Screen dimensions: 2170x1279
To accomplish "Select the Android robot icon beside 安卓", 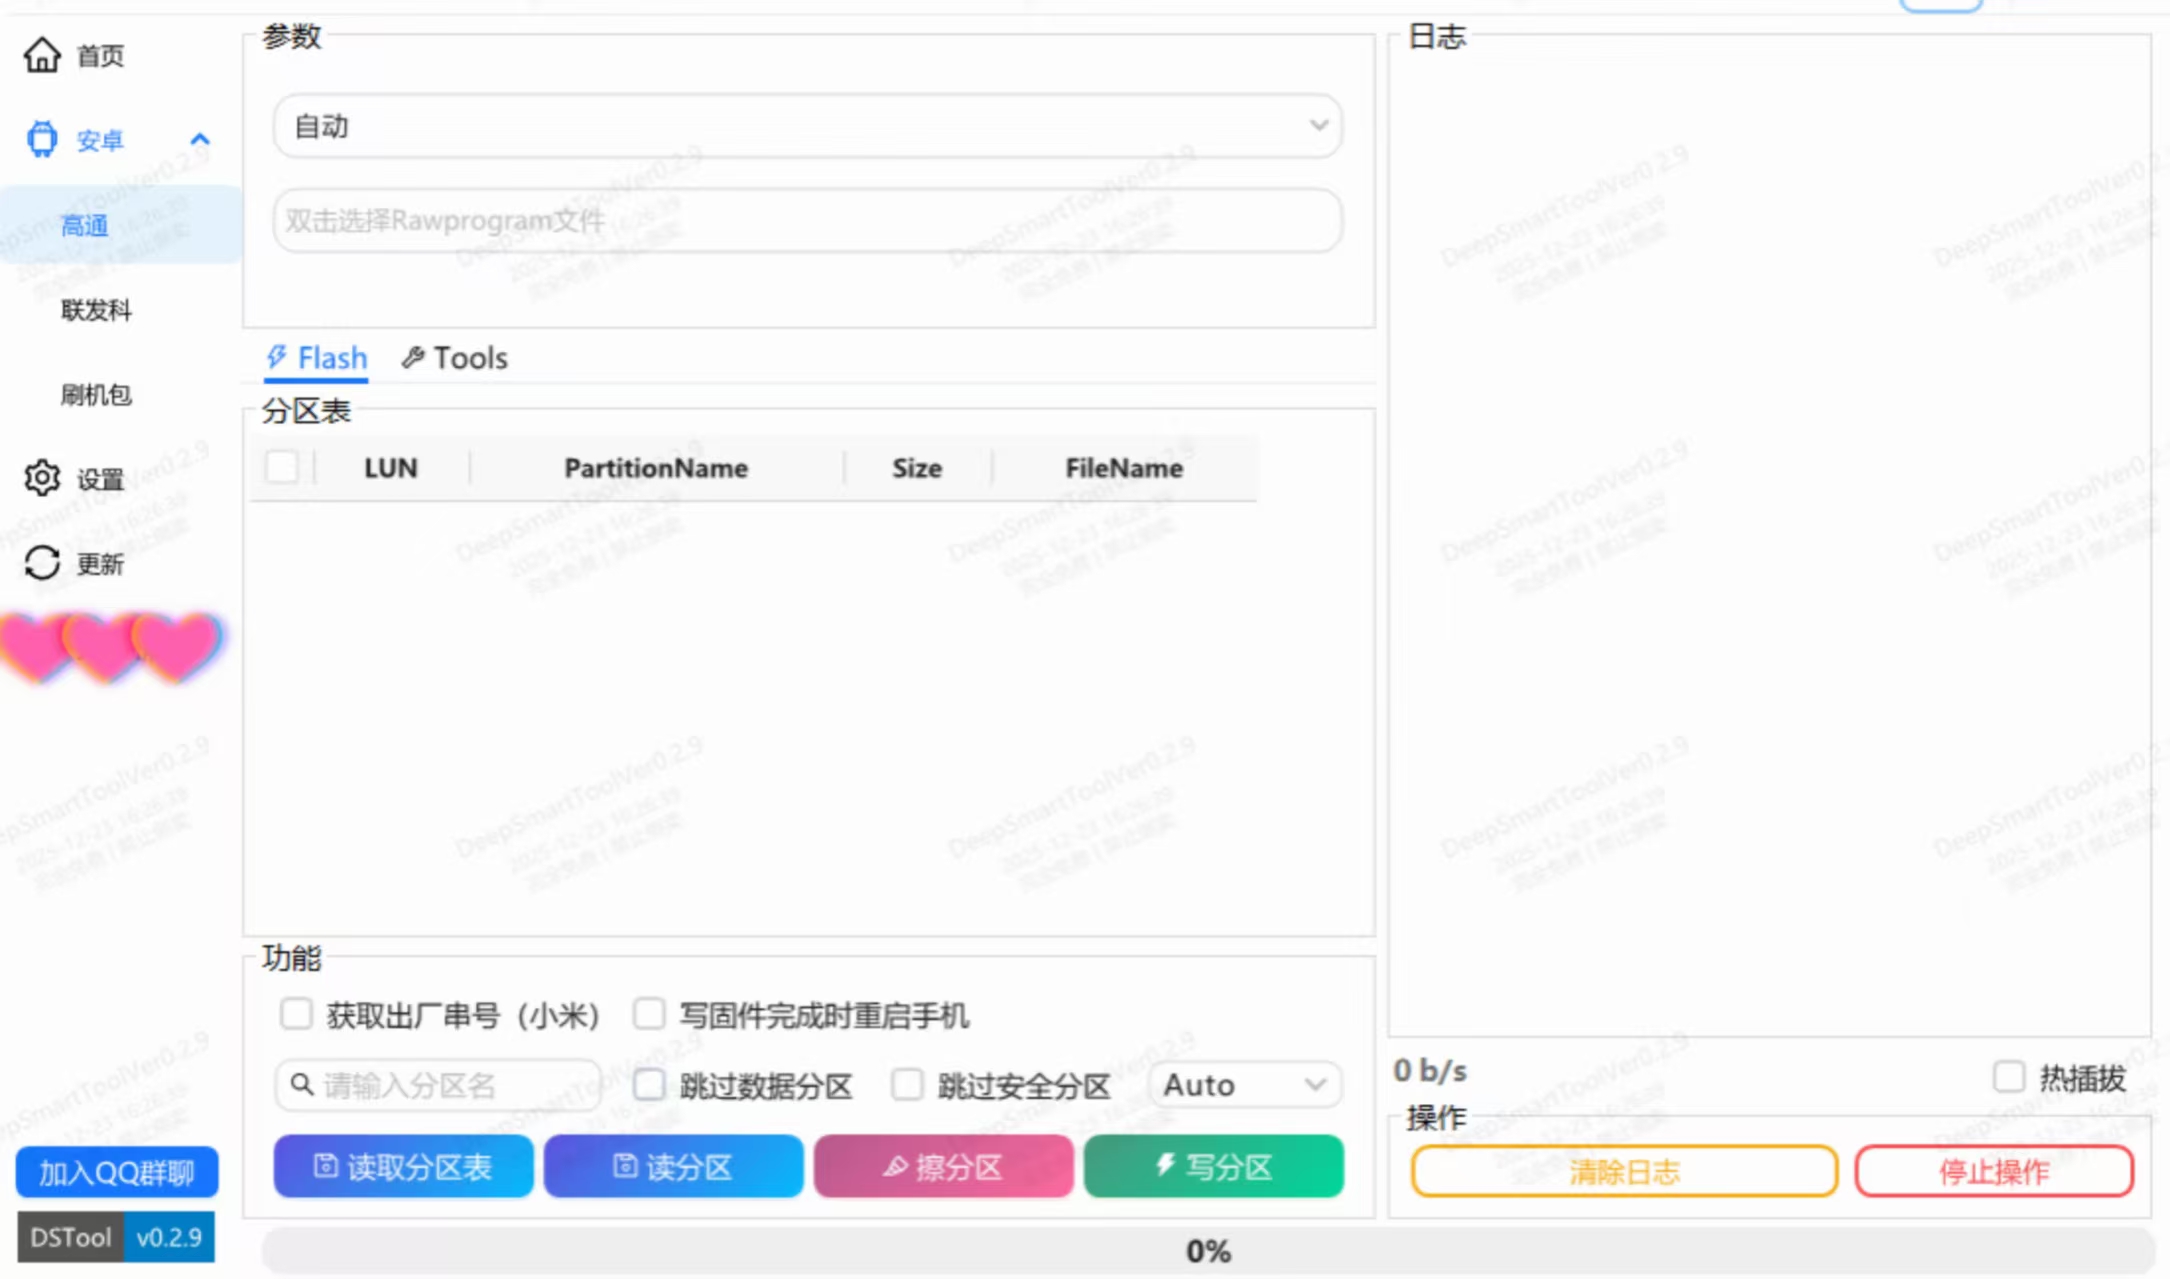I will tap(41, 139).
